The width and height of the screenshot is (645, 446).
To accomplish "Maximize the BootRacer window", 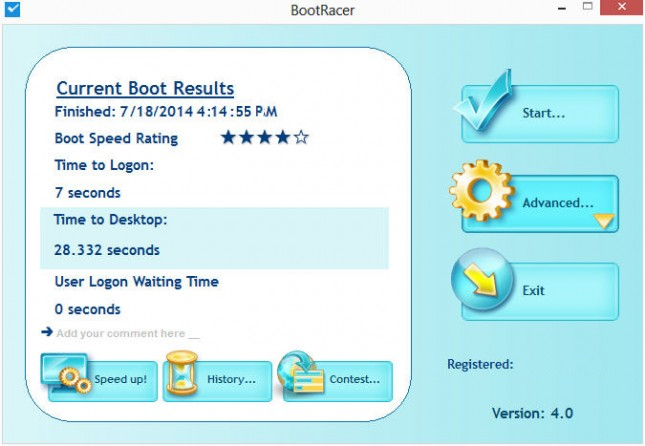I will point(588,7).
